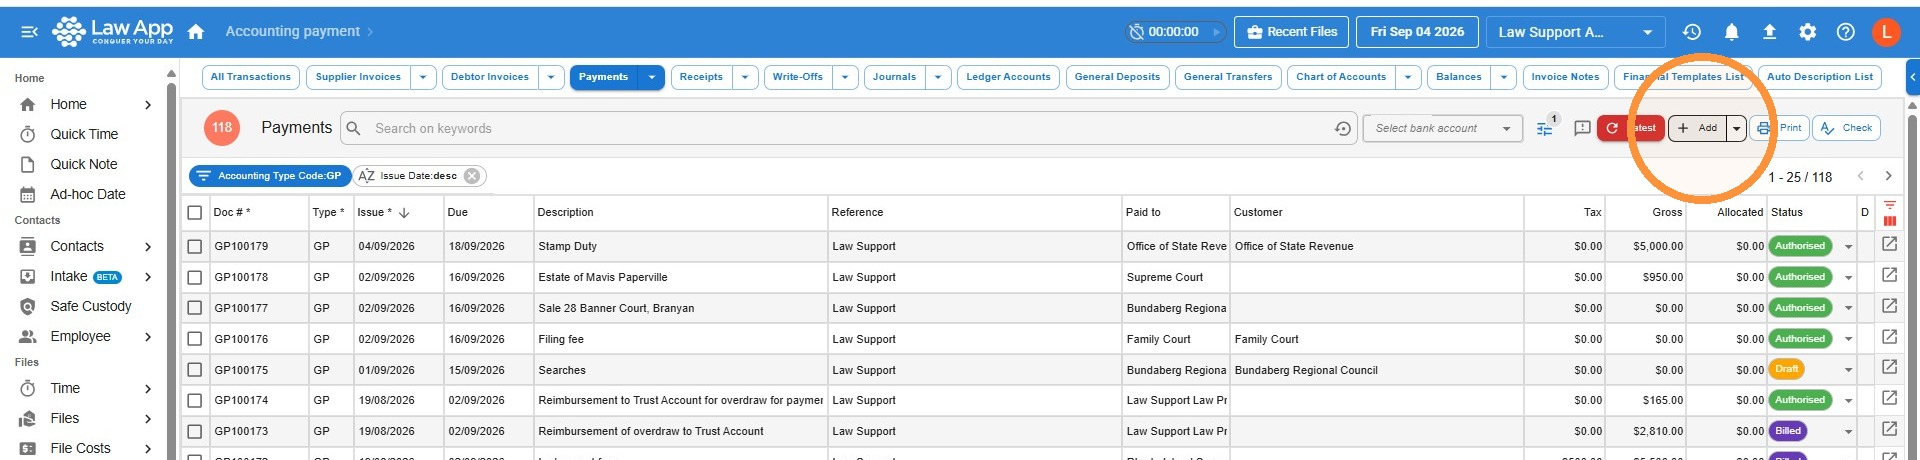The height and width of the screenshot is (460, 1920).
Task: Select checkbox for GP100175
Action: pos(195,370)
